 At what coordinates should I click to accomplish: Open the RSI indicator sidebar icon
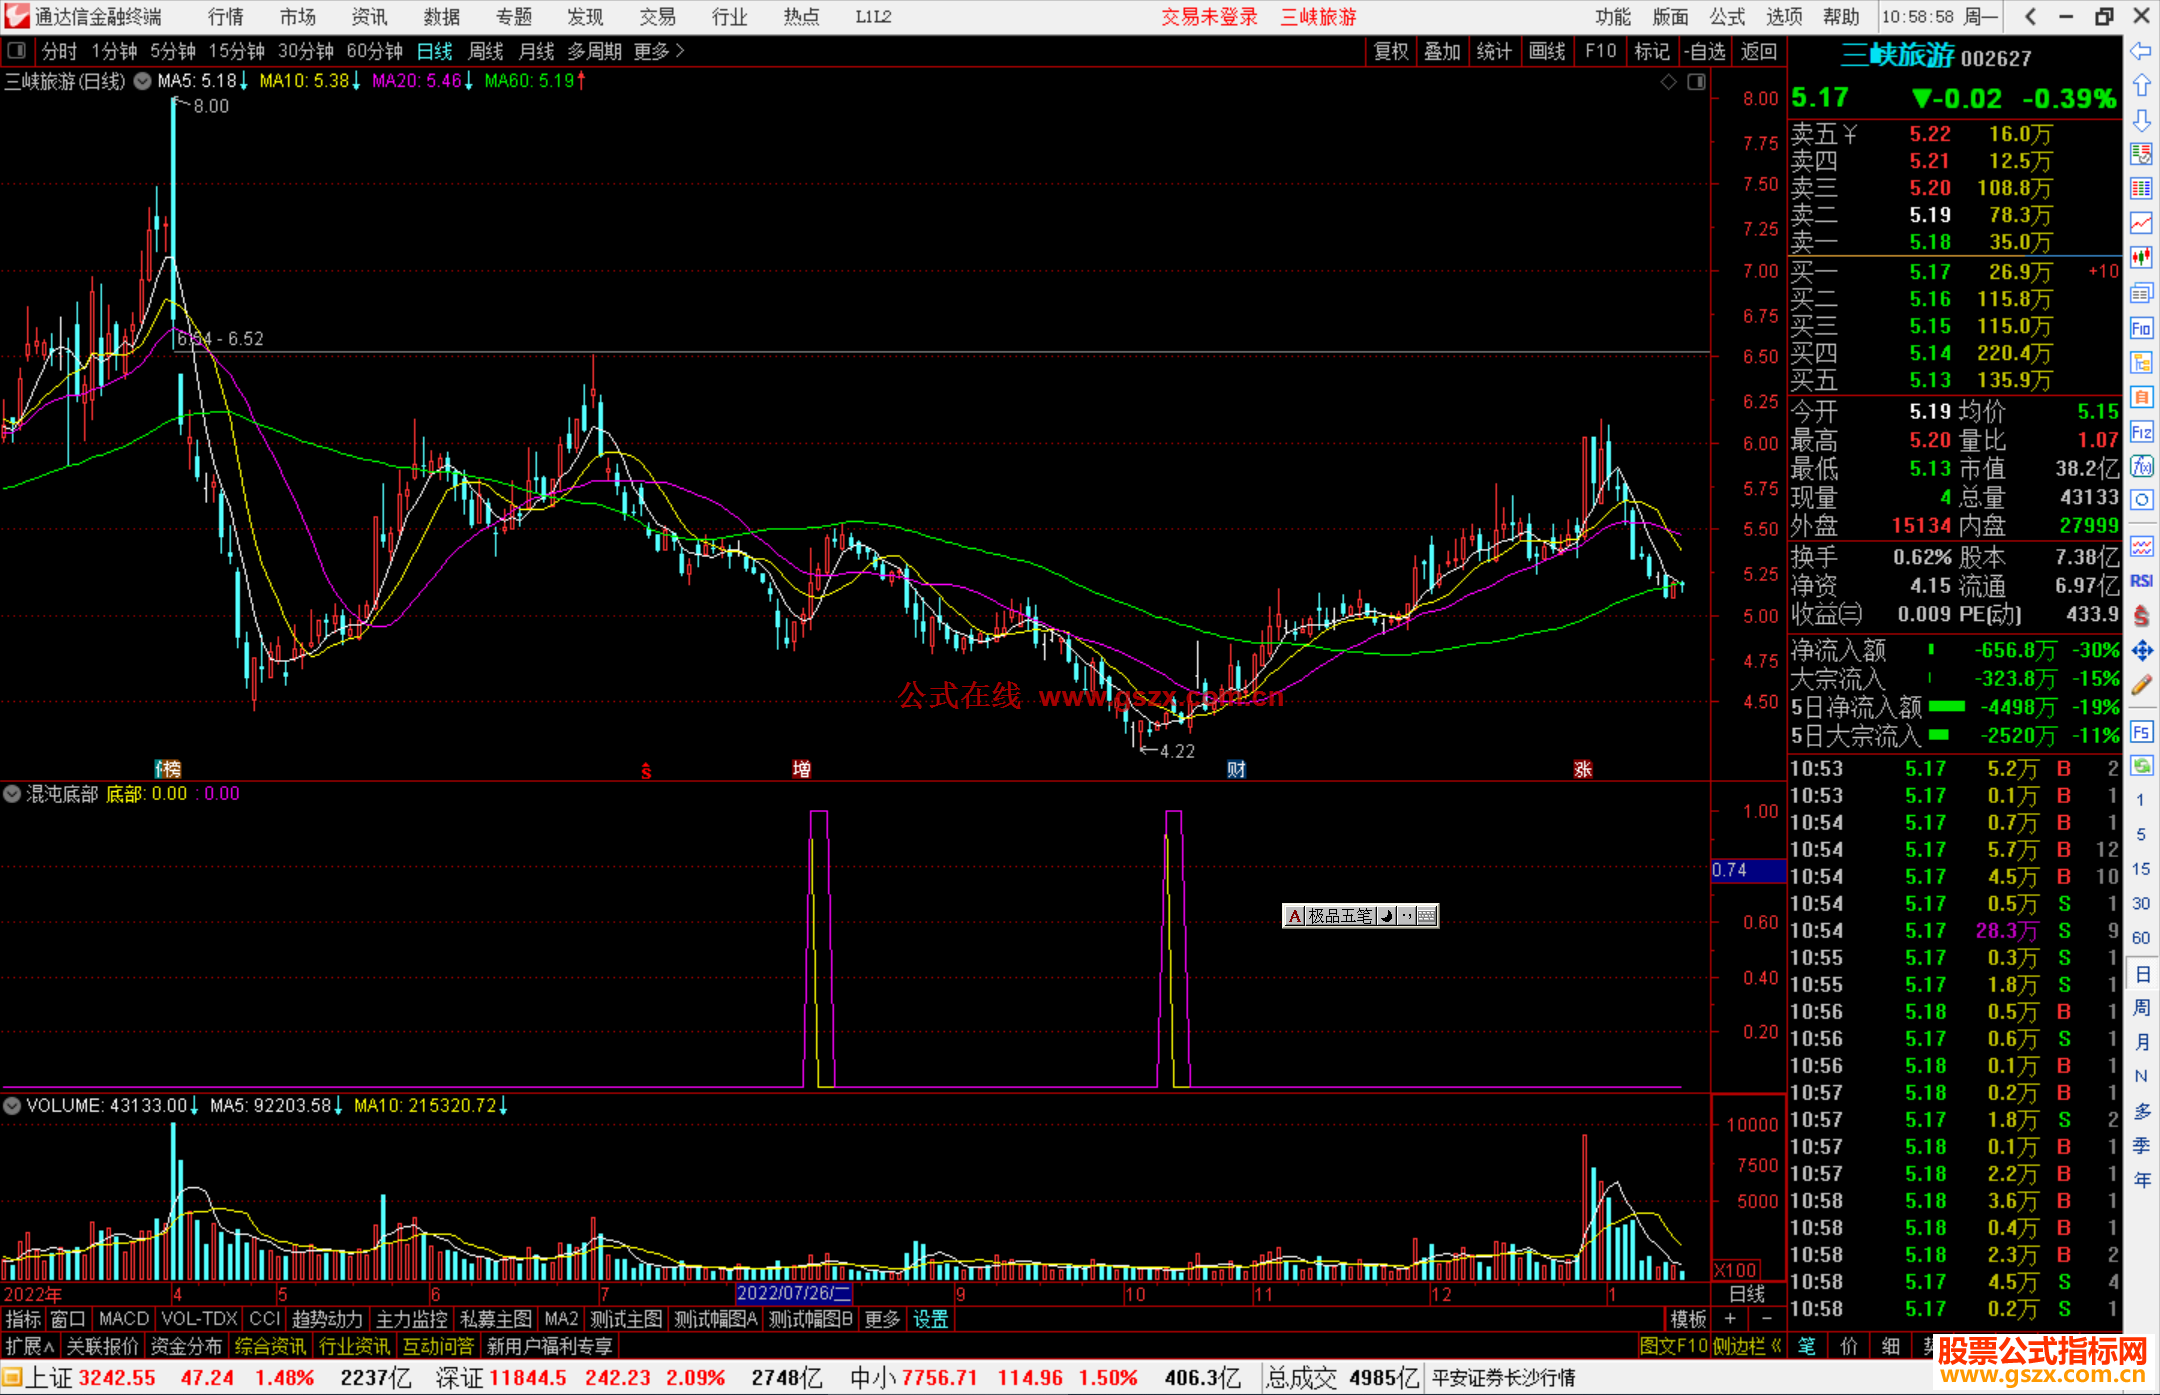click(2141, 581)
